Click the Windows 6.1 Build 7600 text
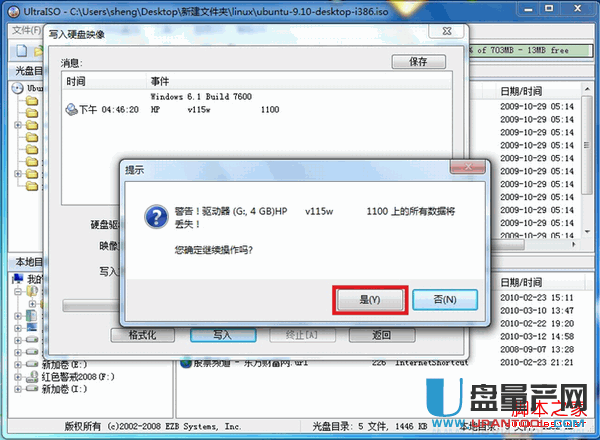Viewport: 600px width, 440px height. click(x=201, y=96)
